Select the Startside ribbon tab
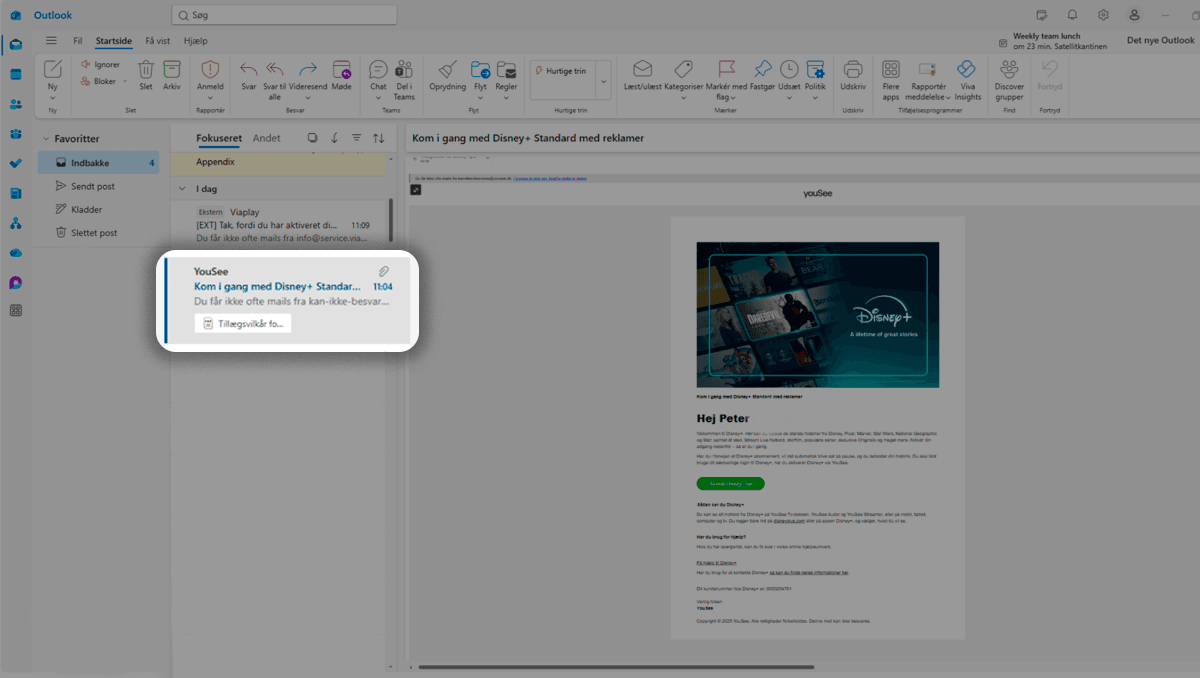The height and width of the screenshot is (678, 1200). [x=113, y=41]
